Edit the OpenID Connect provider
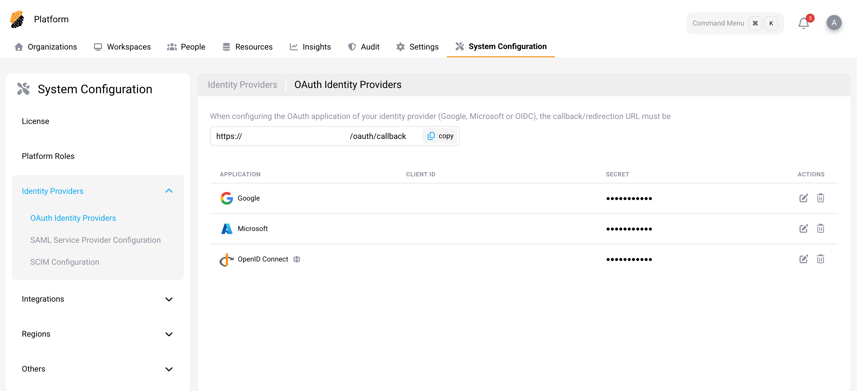The image size is (857, 391). 803,259
